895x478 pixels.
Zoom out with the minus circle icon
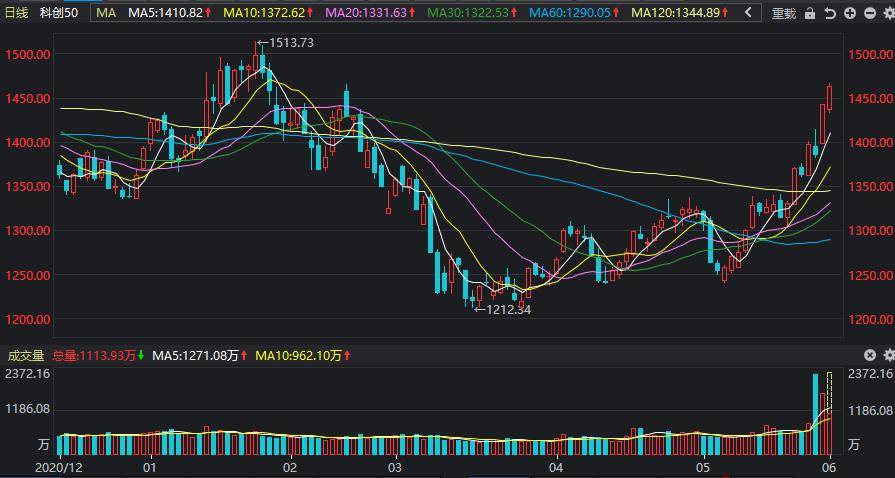click(x=870, y=13)
